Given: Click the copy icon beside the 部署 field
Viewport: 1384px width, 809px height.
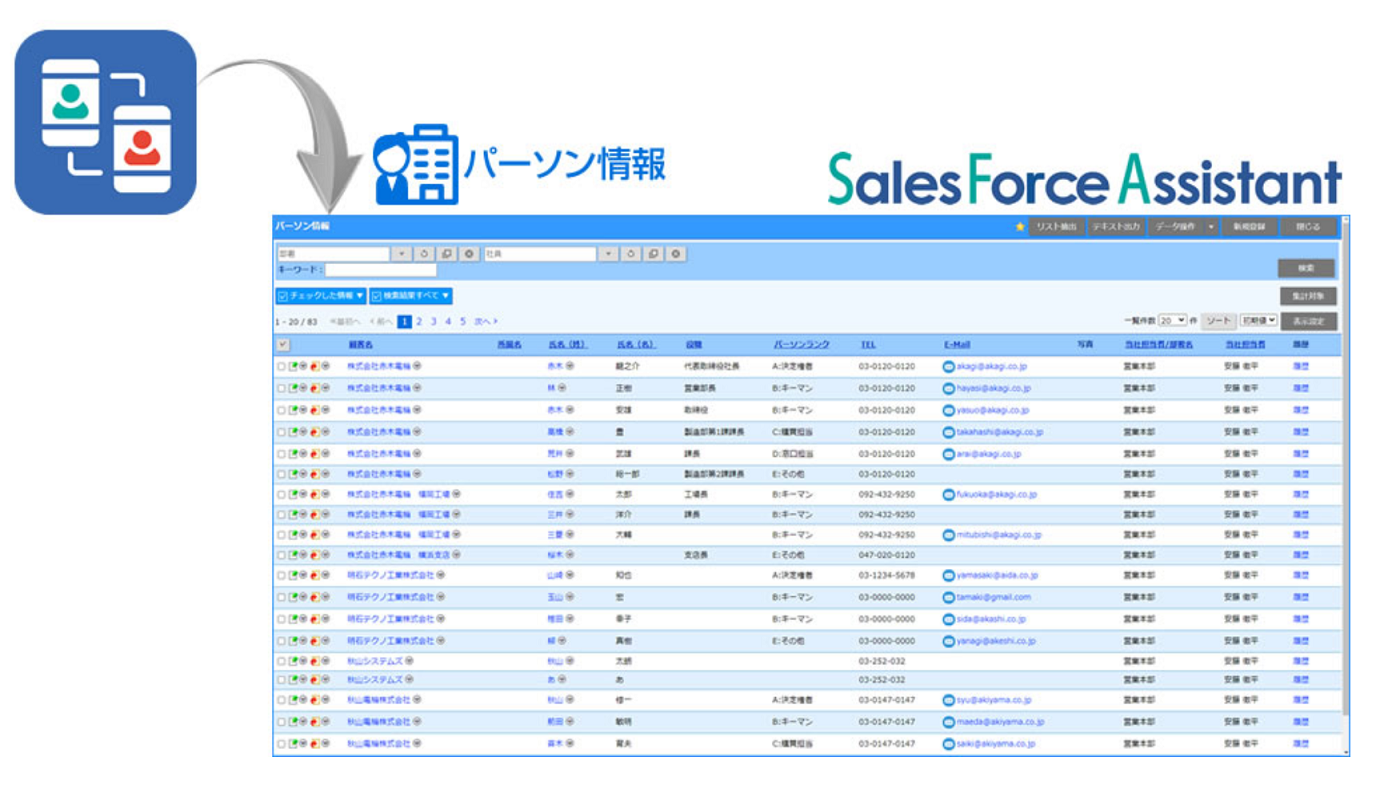Looking at the screenshot, I should [x=447, y=254].
